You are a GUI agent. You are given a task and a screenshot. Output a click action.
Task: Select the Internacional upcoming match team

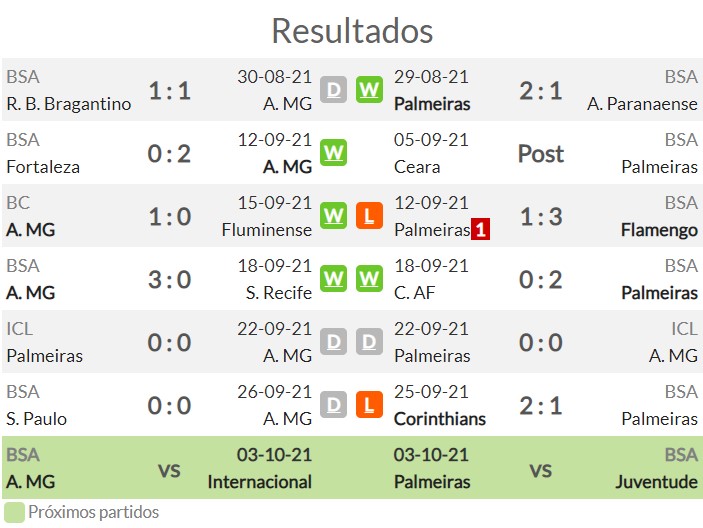pos(260,482)
